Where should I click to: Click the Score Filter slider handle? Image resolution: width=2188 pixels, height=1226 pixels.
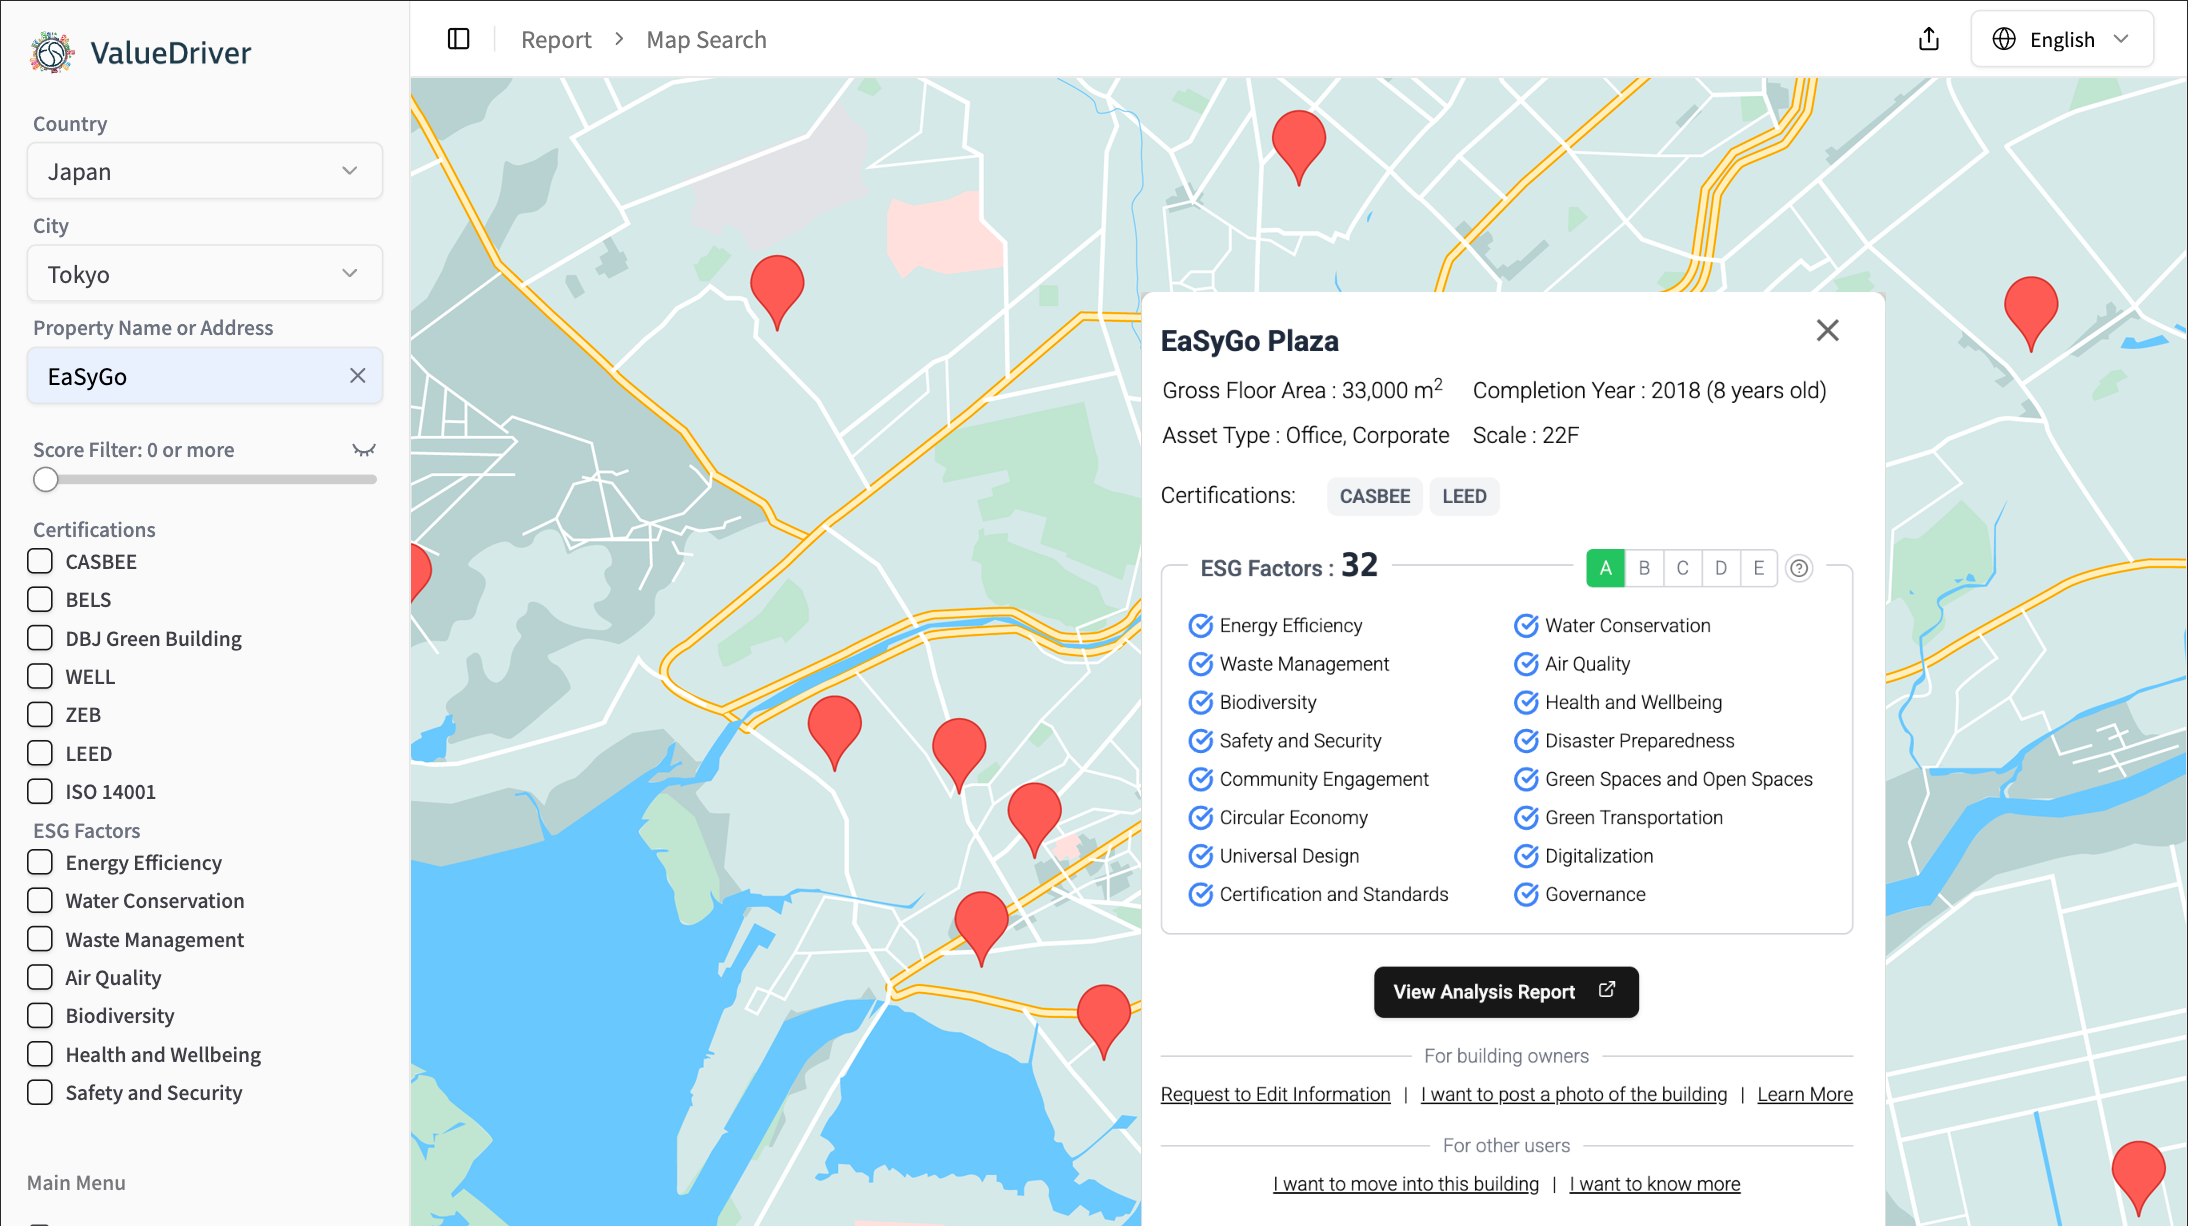45,479
